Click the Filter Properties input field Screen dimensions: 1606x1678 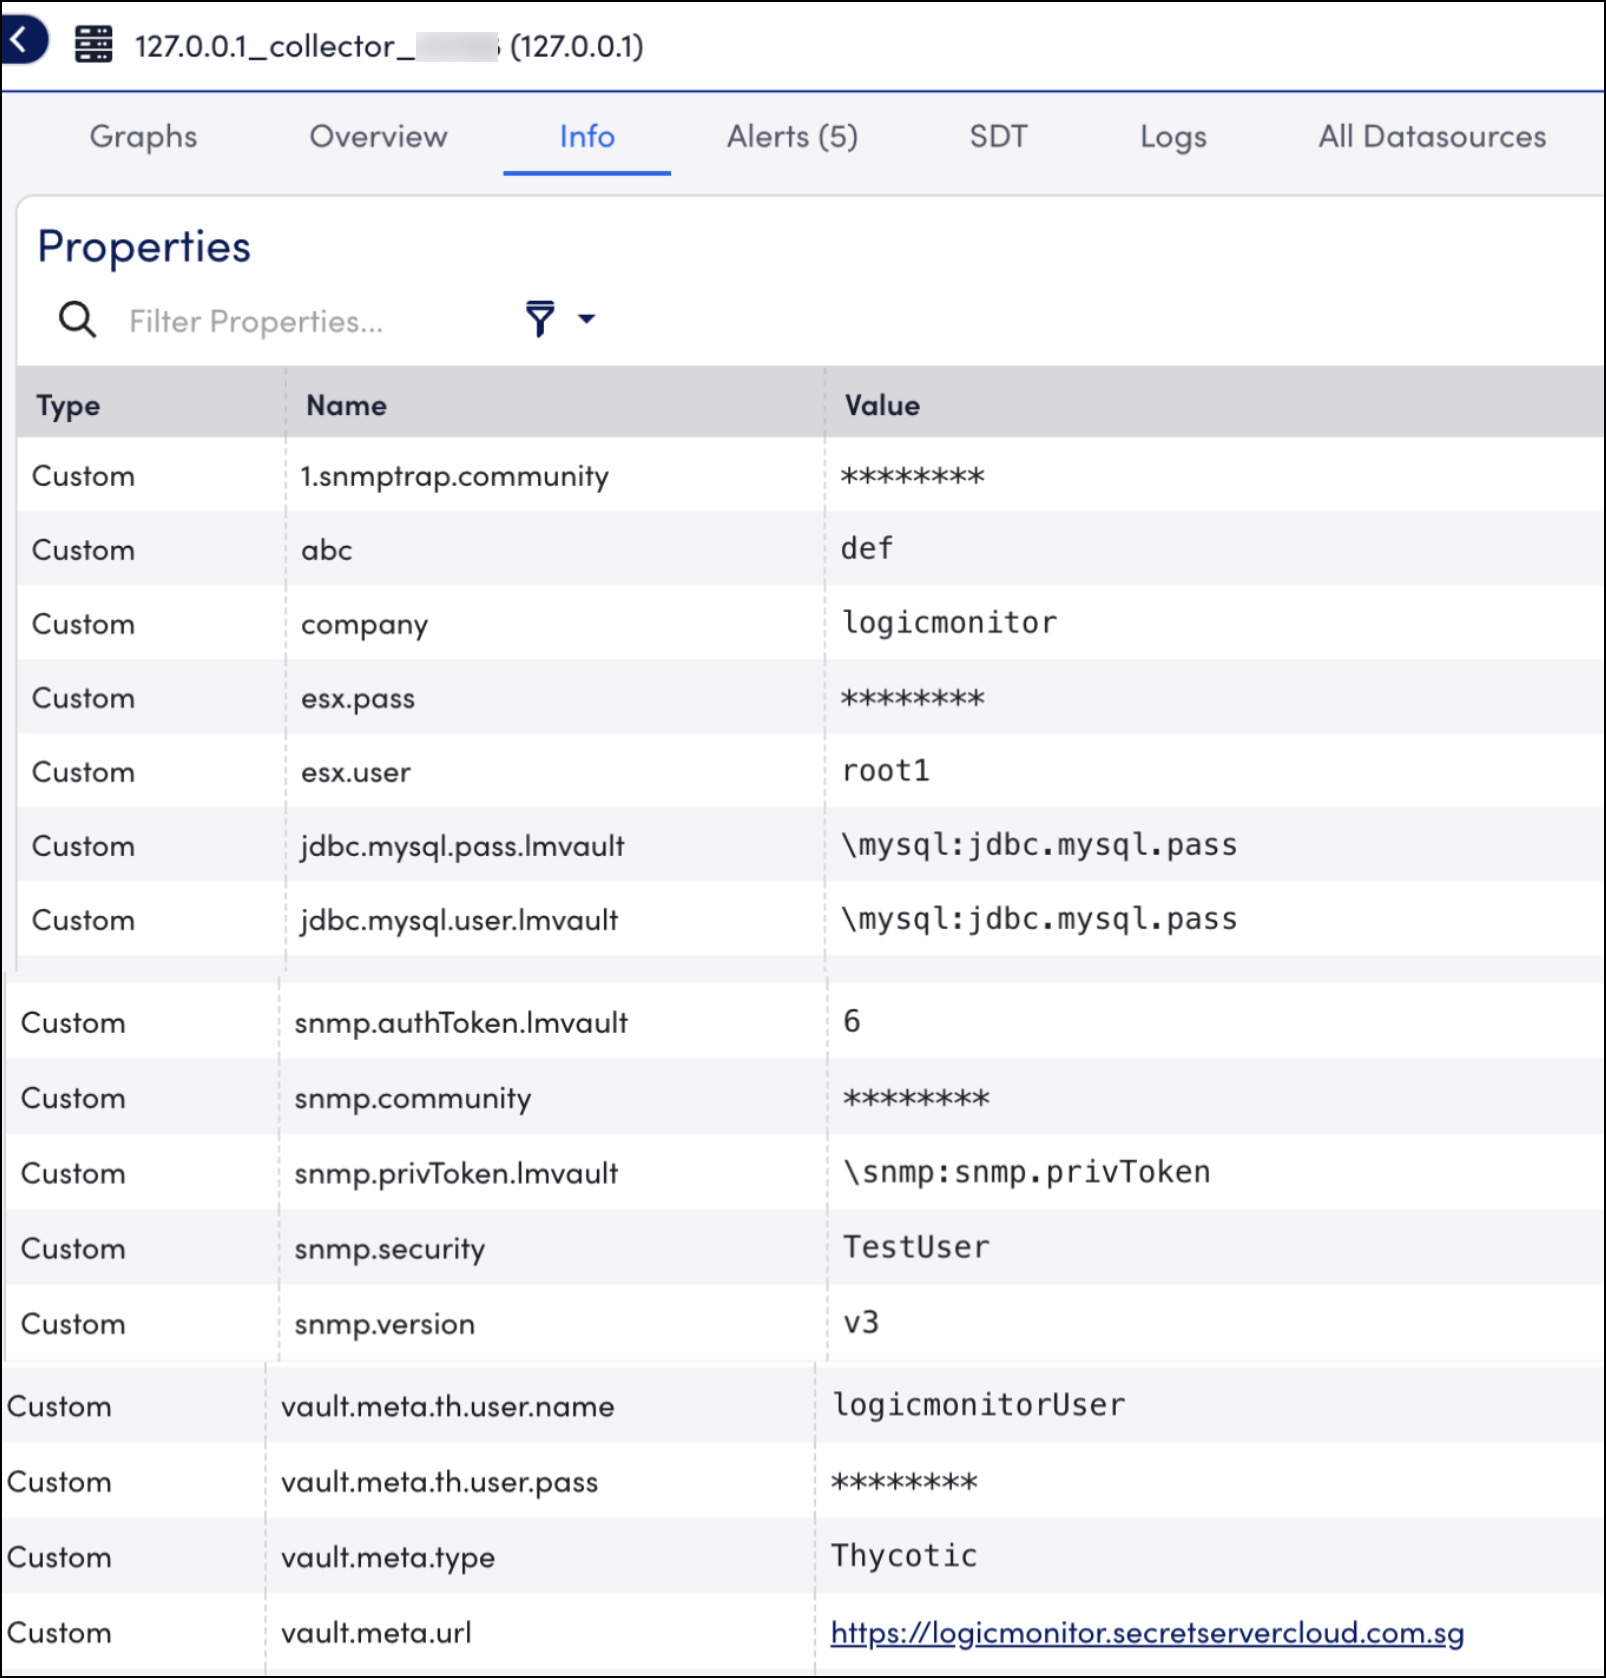click(280, 321)
